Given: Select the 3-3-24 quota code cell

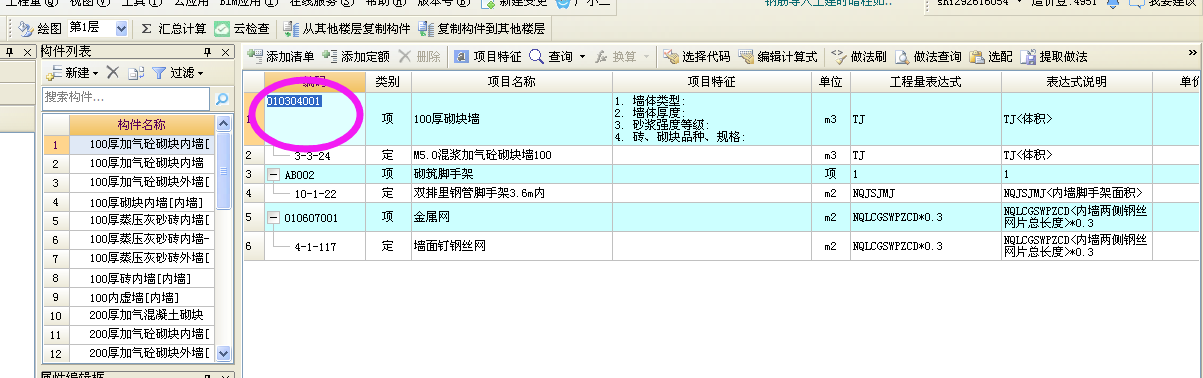Looking at the screenshot, I should pos(314,156).
